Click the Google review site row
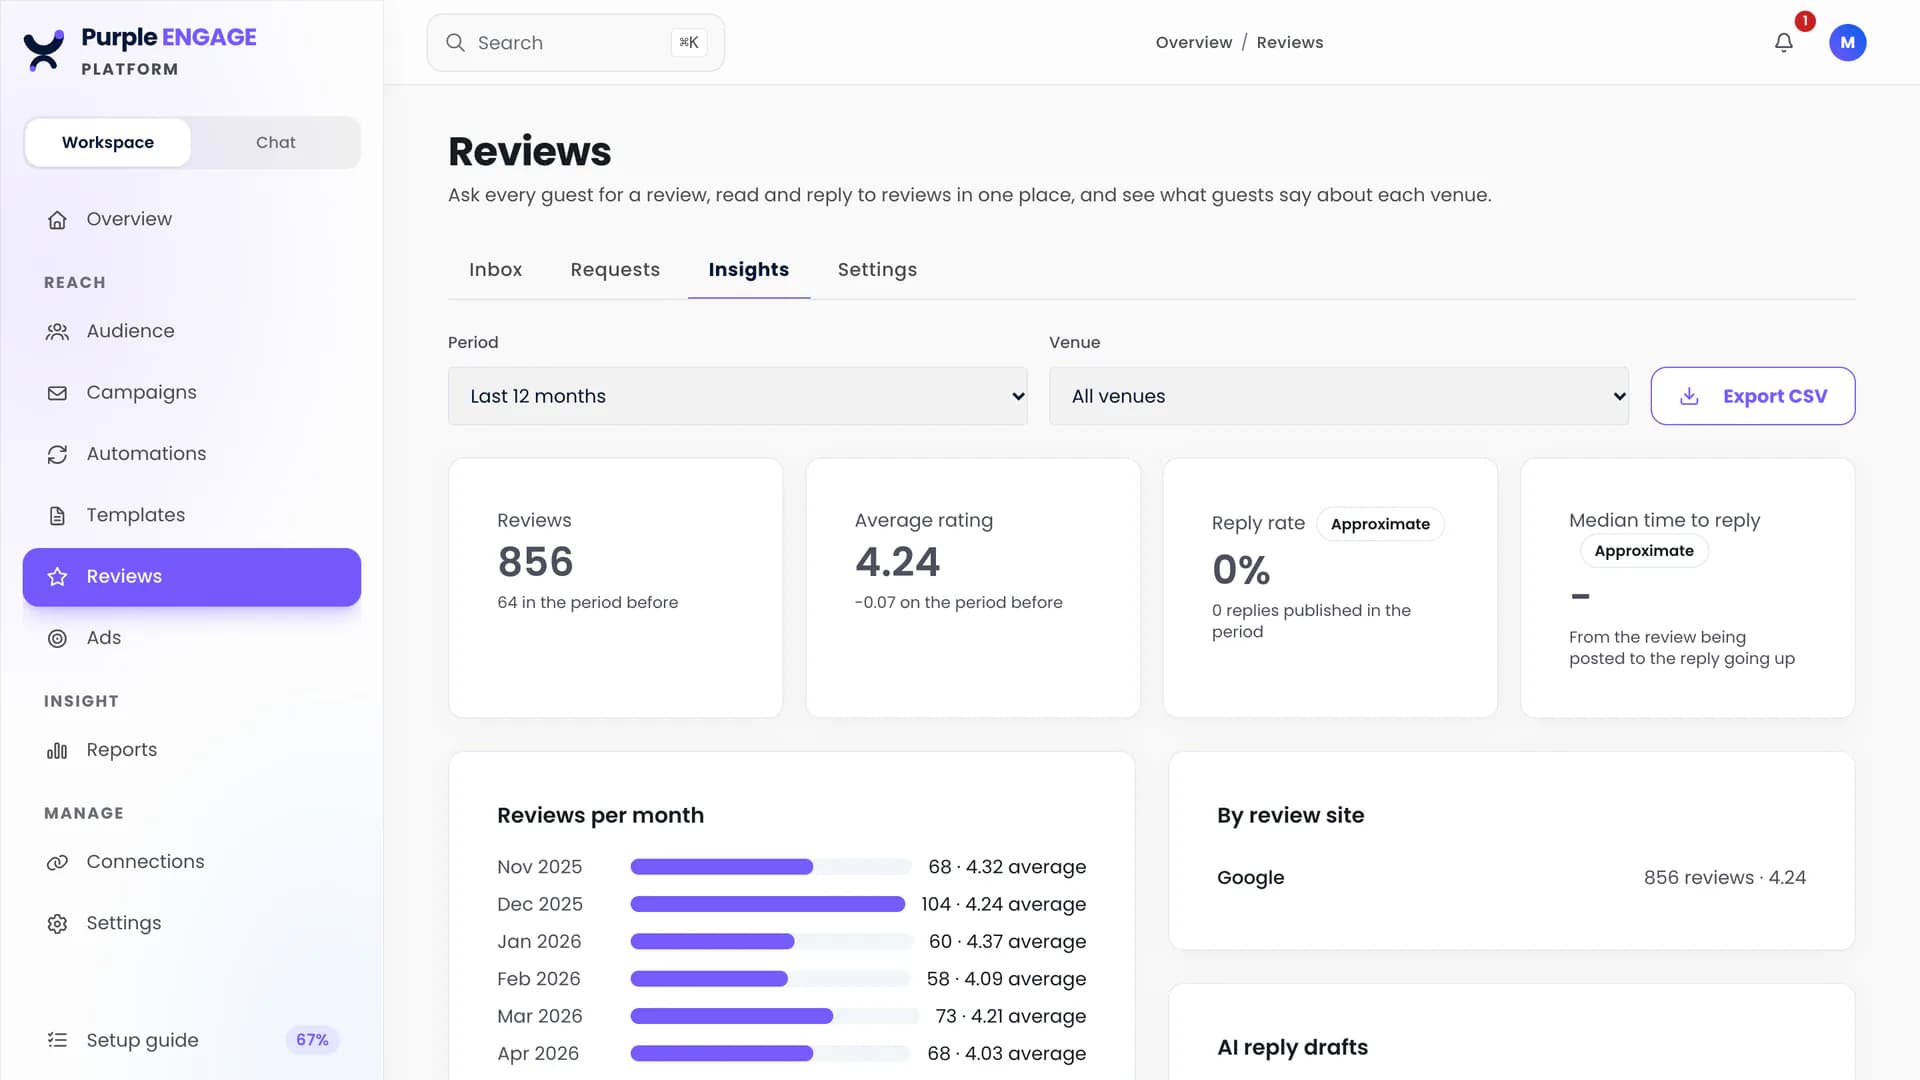The height and width of the screenshot is (1080, 1920). [1511, 878]
